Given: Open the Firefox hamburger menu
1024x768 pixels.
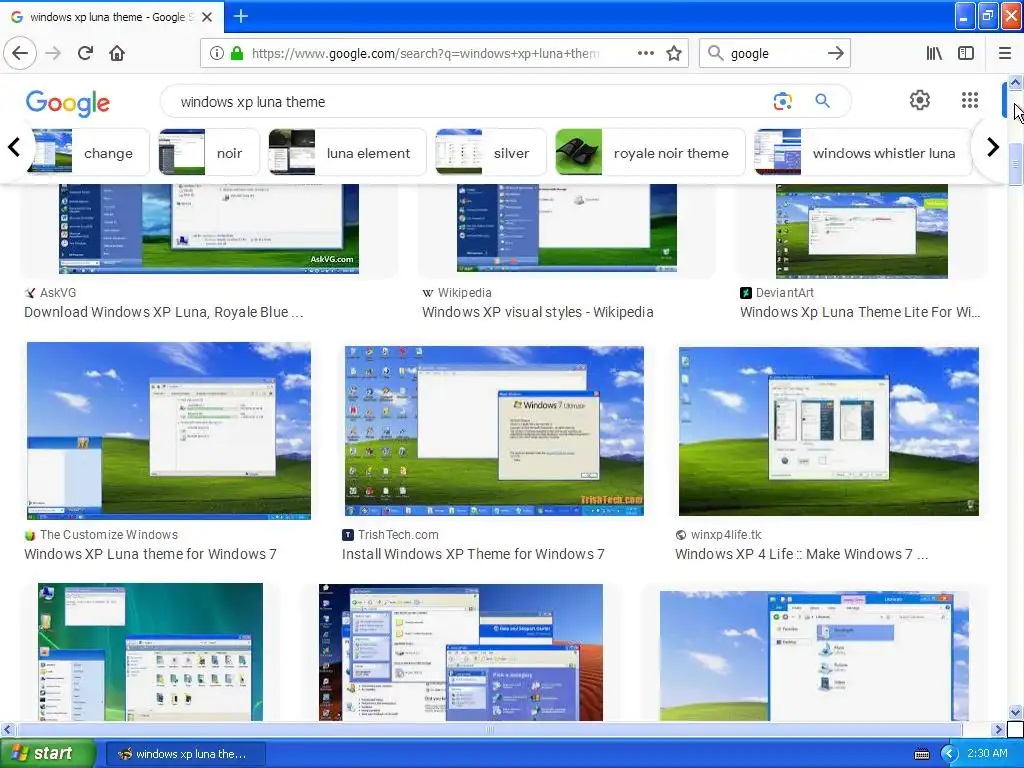Looking at the screenshot, I should (1004, 53).
